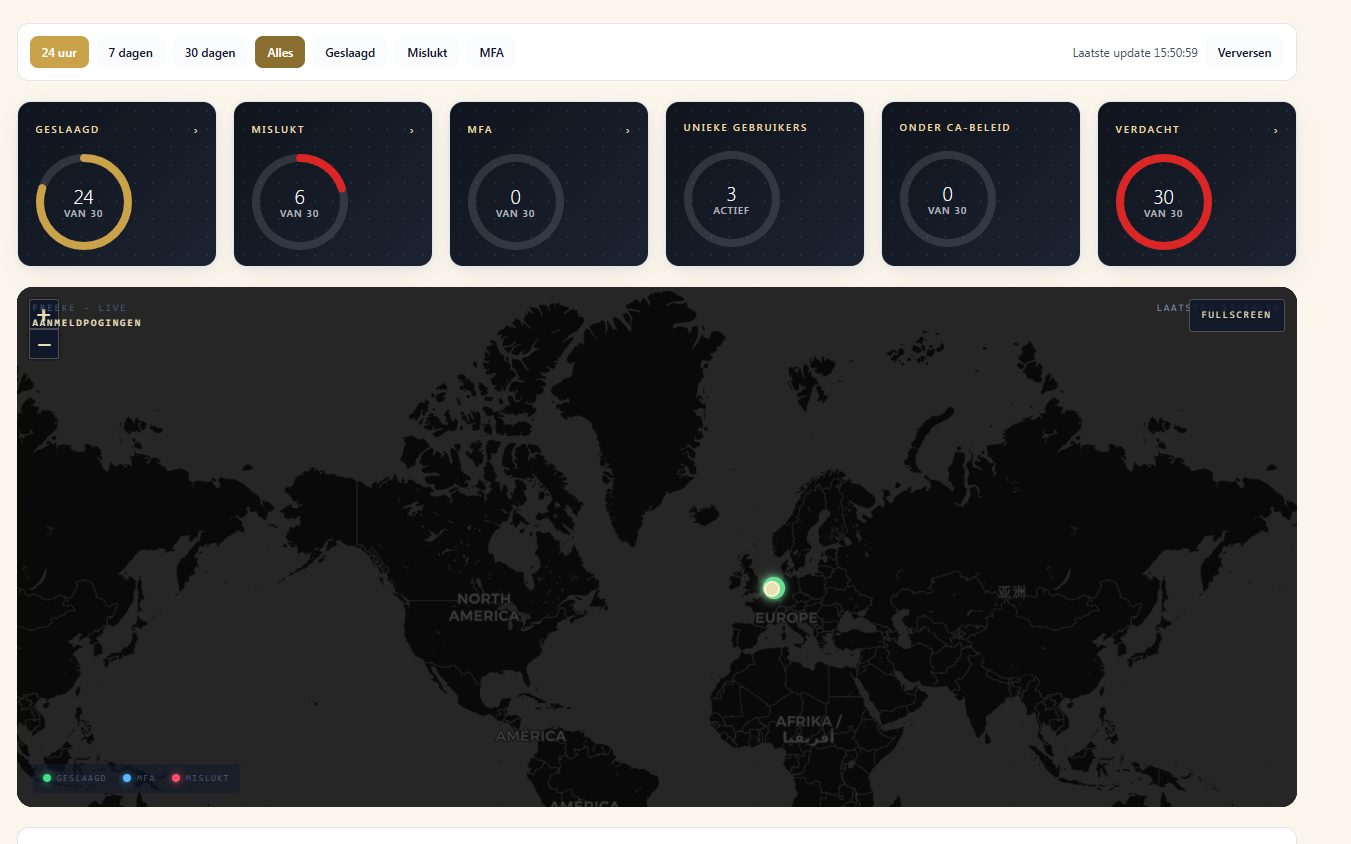The height and width of the screenshot is (844, 1351).
Task: Select the sign-in marker over Europe
Action: pos(772,588)
